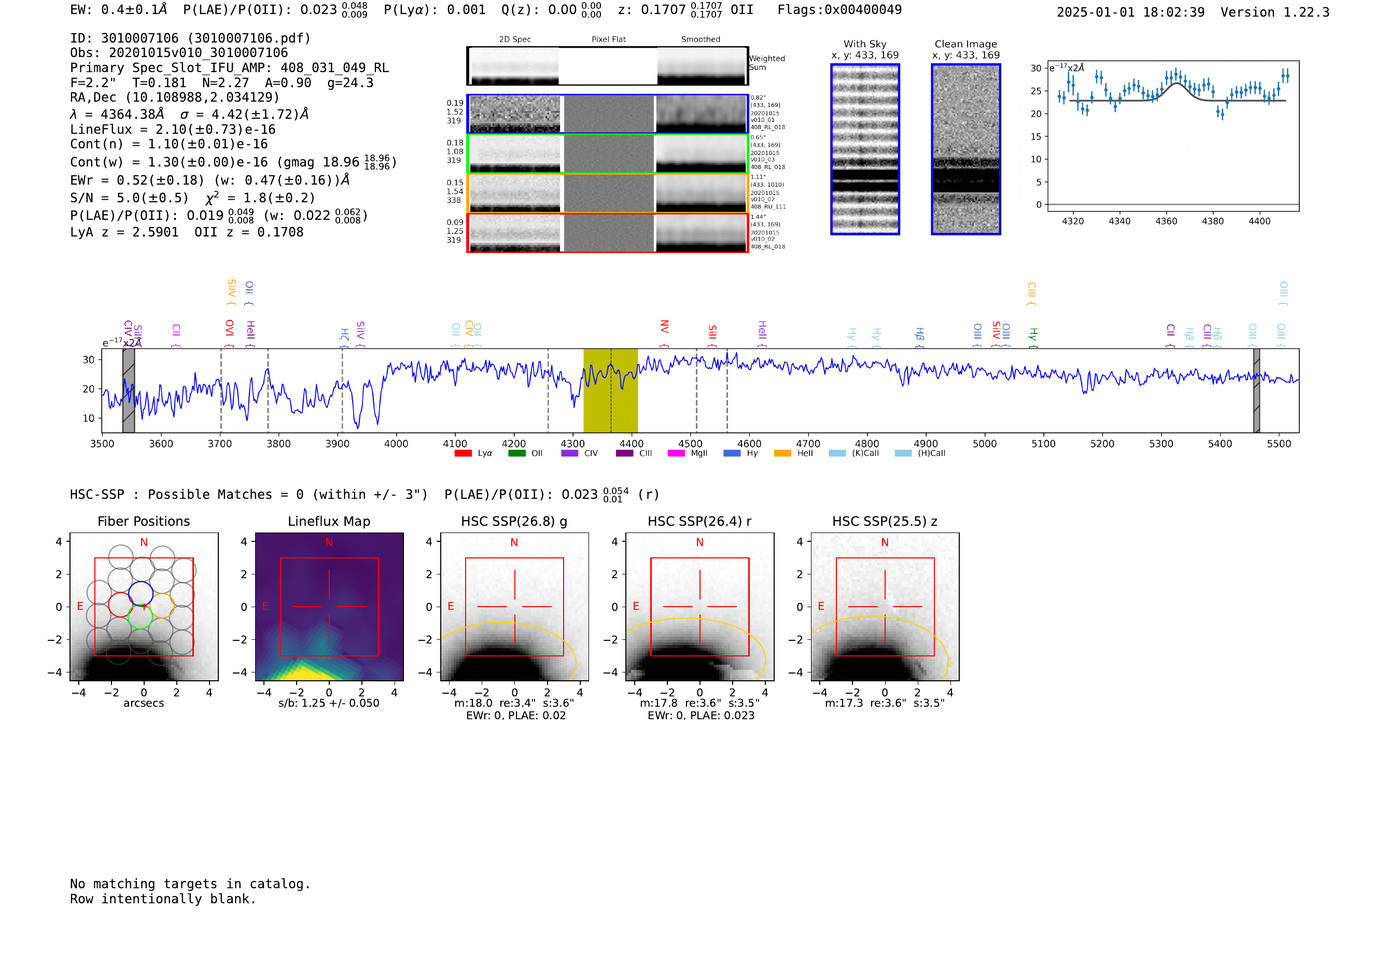Open the Clean Image cutout
Viewport: 1400px width, 953px height.
[x=966, y=149]
